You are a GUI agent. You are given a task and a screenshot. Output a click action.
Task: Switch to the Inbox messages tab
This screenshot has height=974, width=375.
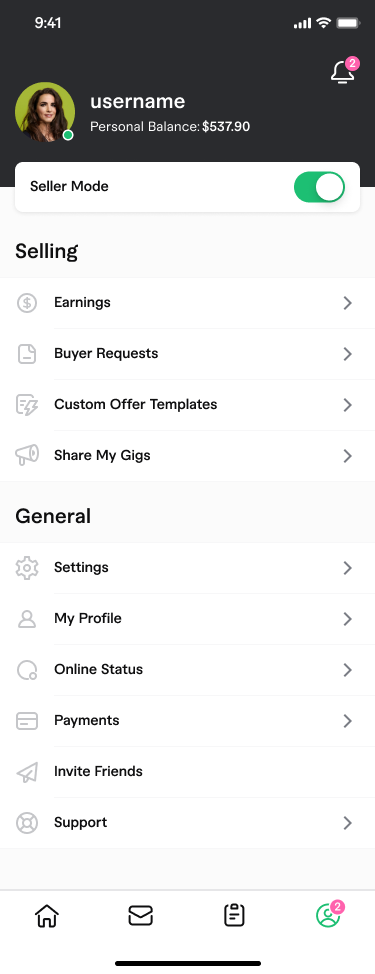click(140, 916)
